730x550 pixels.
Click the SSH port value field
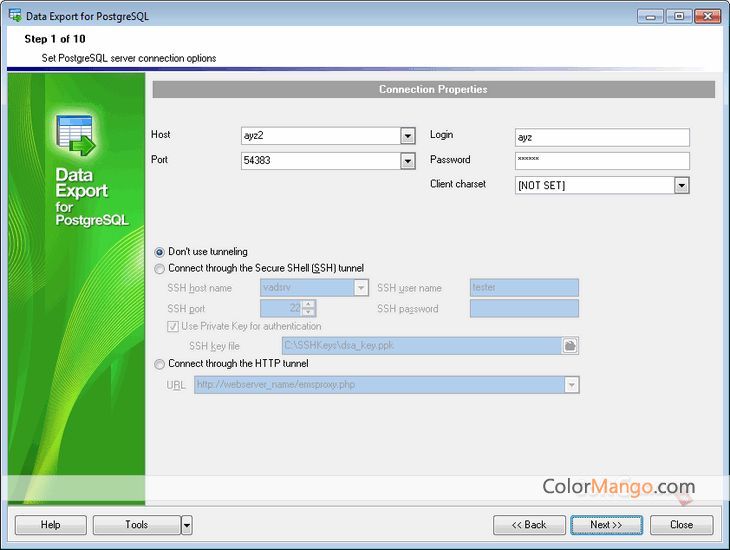click(x=281, y=308)
